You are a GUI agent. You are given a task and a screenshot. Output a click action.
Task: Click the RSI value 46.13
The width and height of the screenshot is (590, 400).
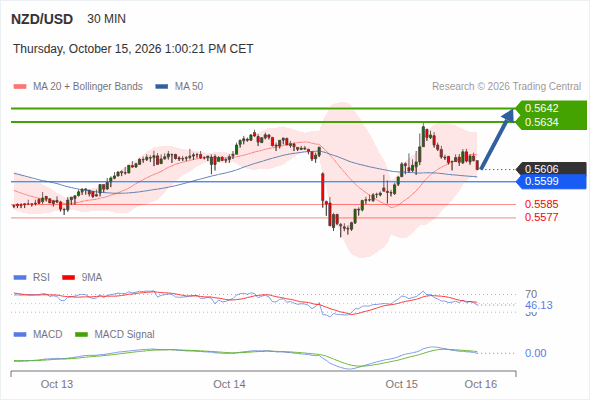[539, 305]
